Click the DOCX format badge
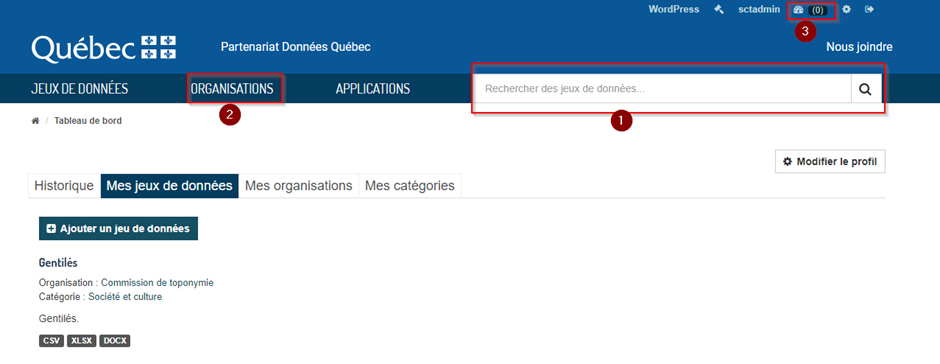 coord(115,341)
